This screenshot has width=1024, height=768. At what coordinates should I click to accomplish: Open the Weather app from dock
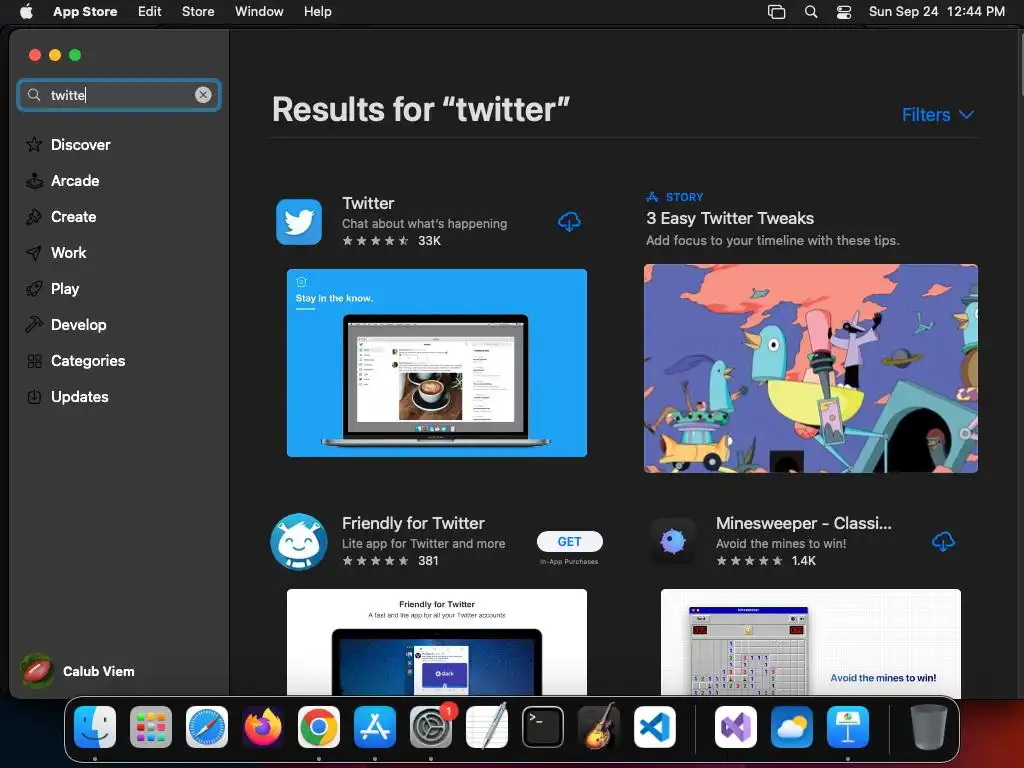[792, 726]
